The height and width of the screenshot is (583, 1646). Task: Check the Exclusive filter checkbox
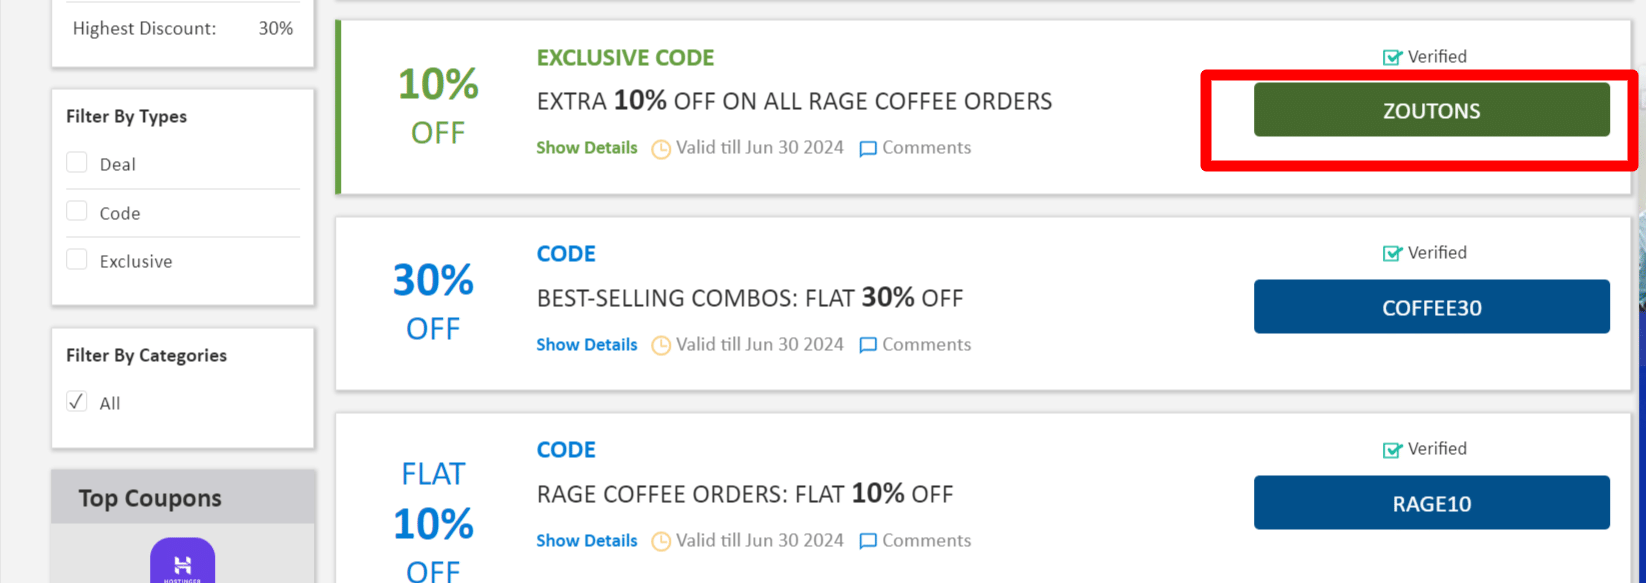click(77, 260)
